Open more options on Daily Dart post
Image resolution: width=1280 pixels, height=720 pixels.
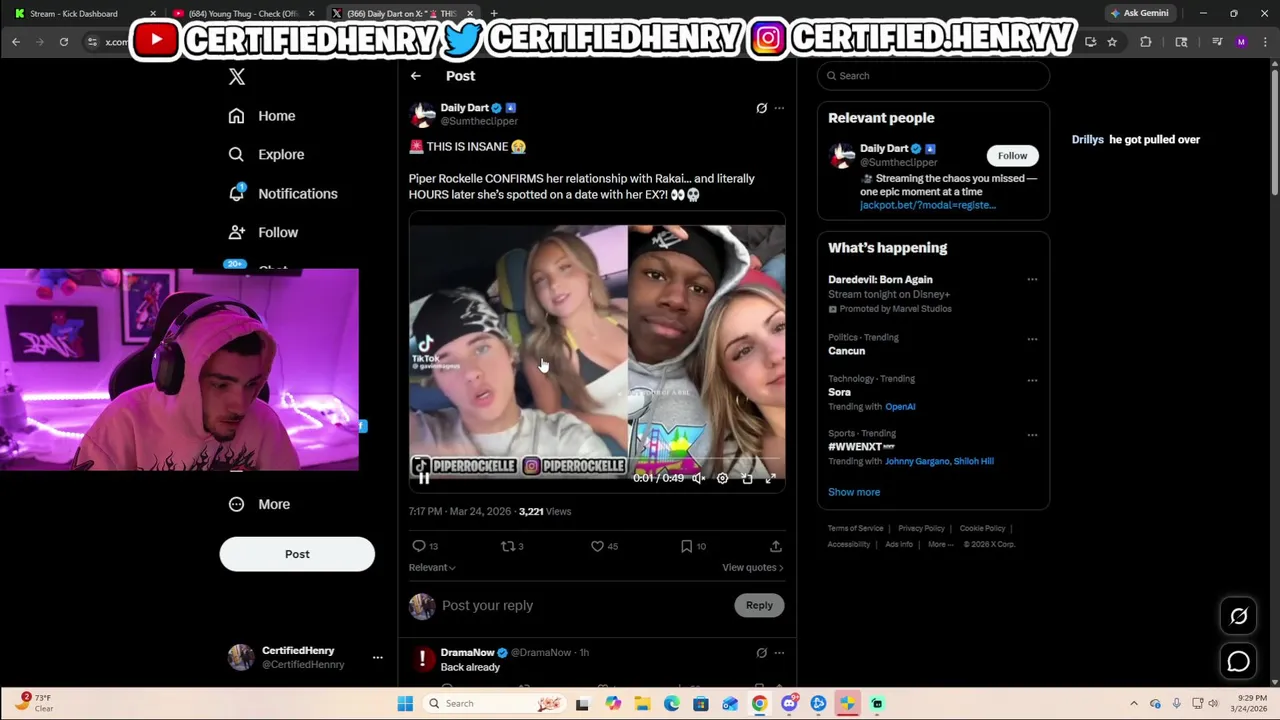(779, 108)
